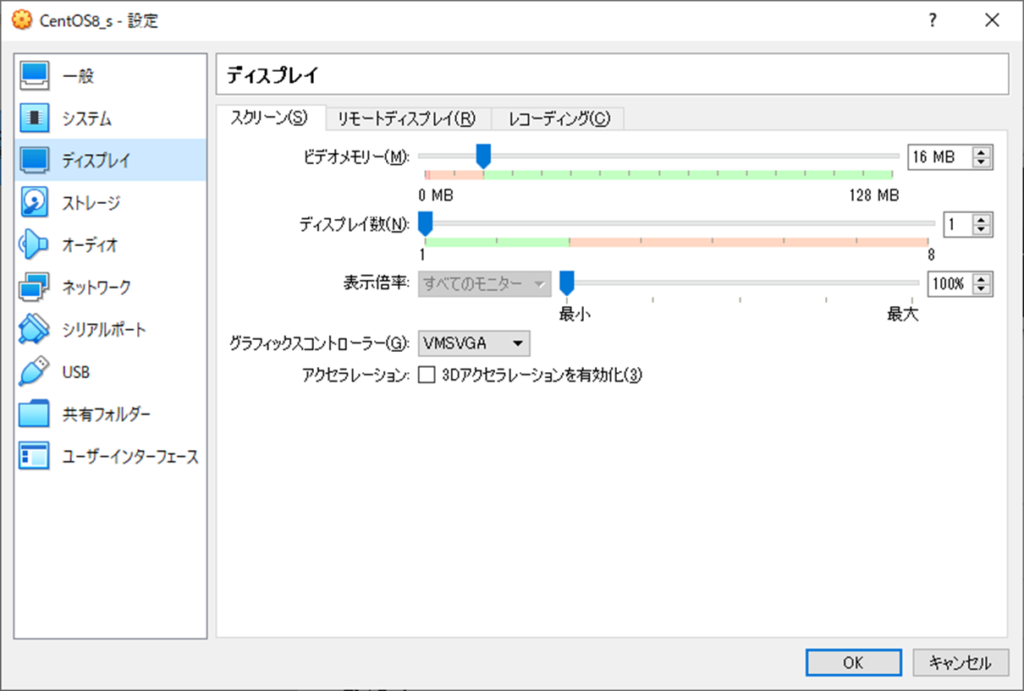Select the 共有フォルダー label in sidebar
This screenshot has width=1024, height=691.
[x=106, y=414]
